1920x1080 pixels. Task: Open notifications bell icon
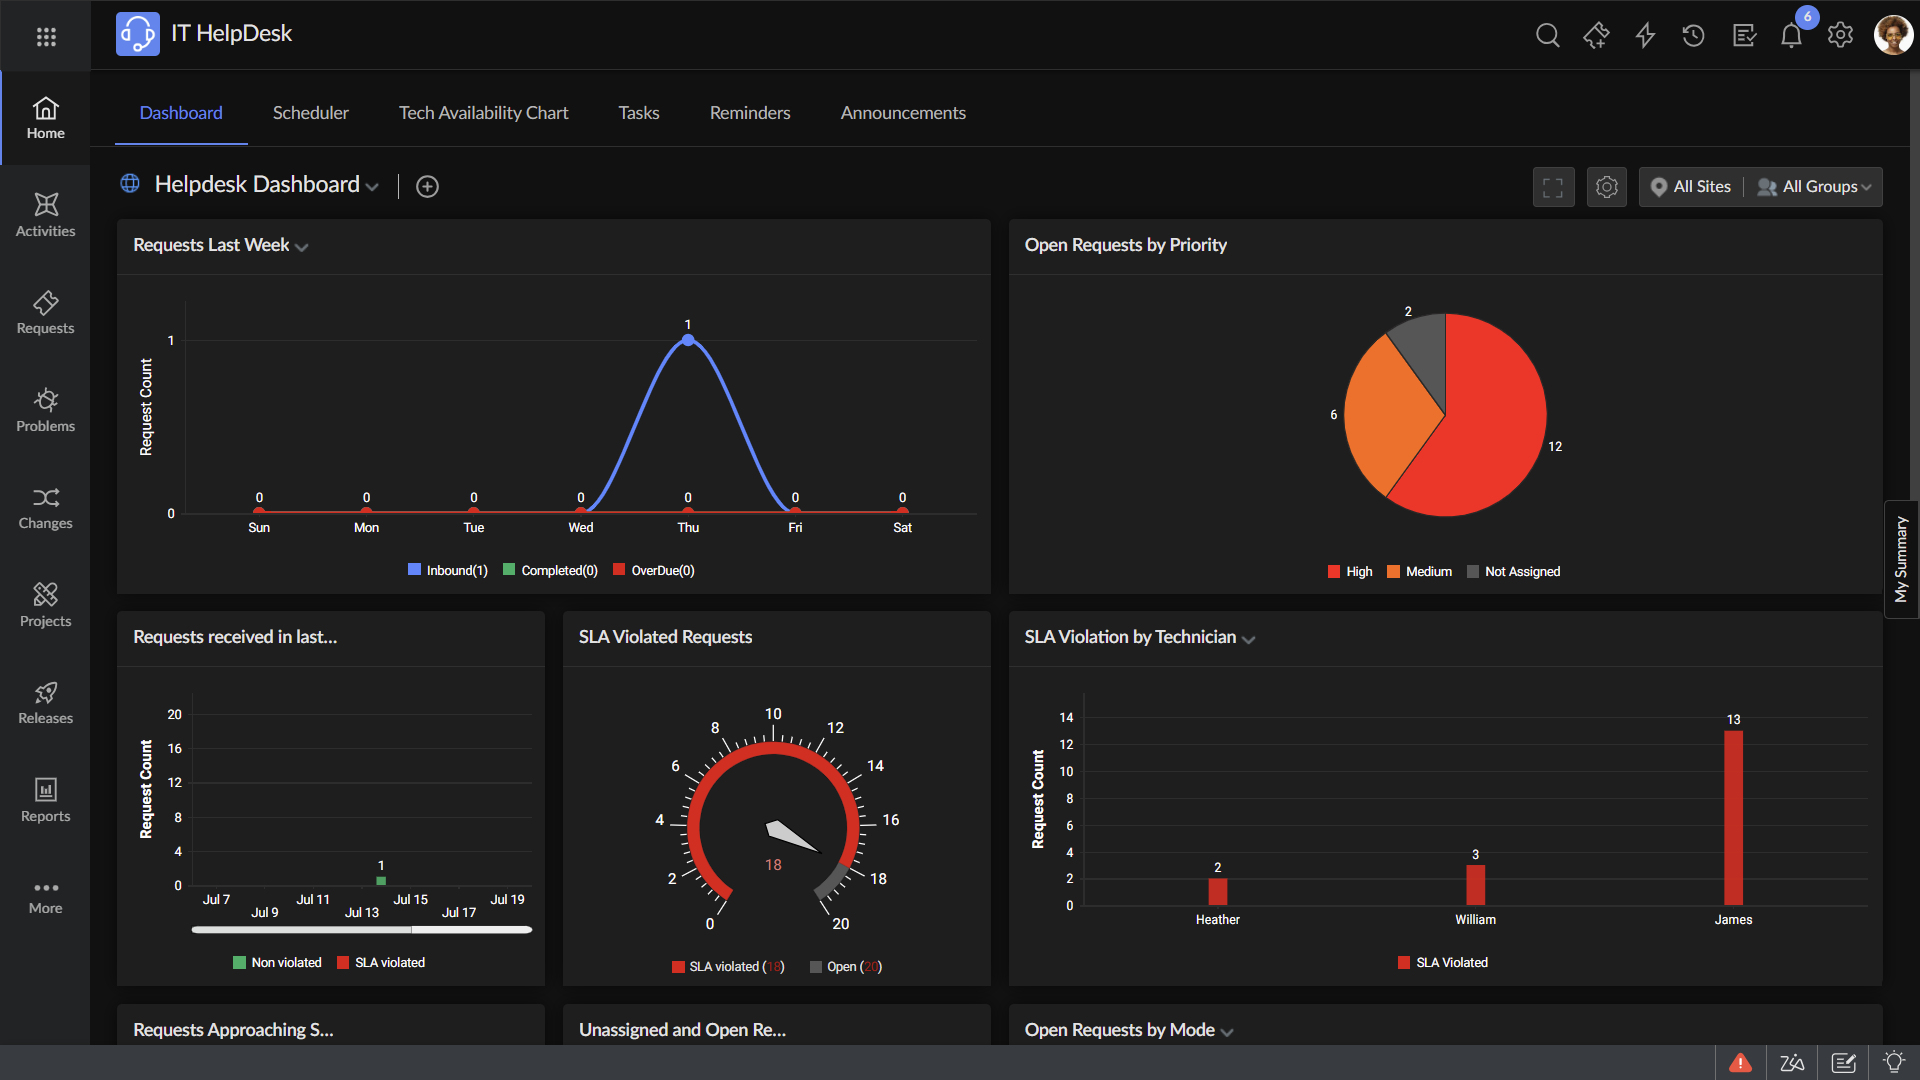(1791, 37)
